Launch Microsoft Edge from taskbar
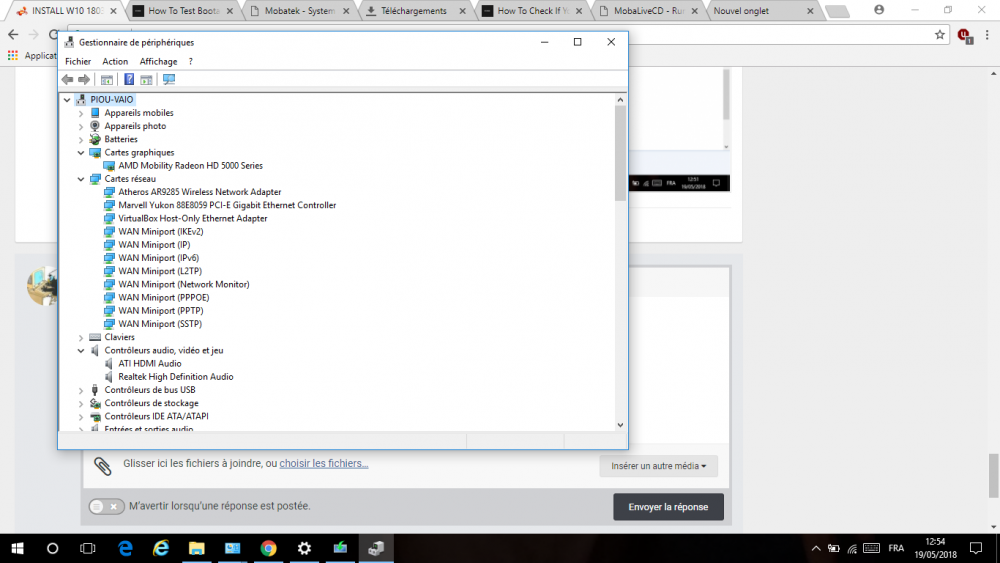This screenshot has height=563, width=1000. coord(126,548)
